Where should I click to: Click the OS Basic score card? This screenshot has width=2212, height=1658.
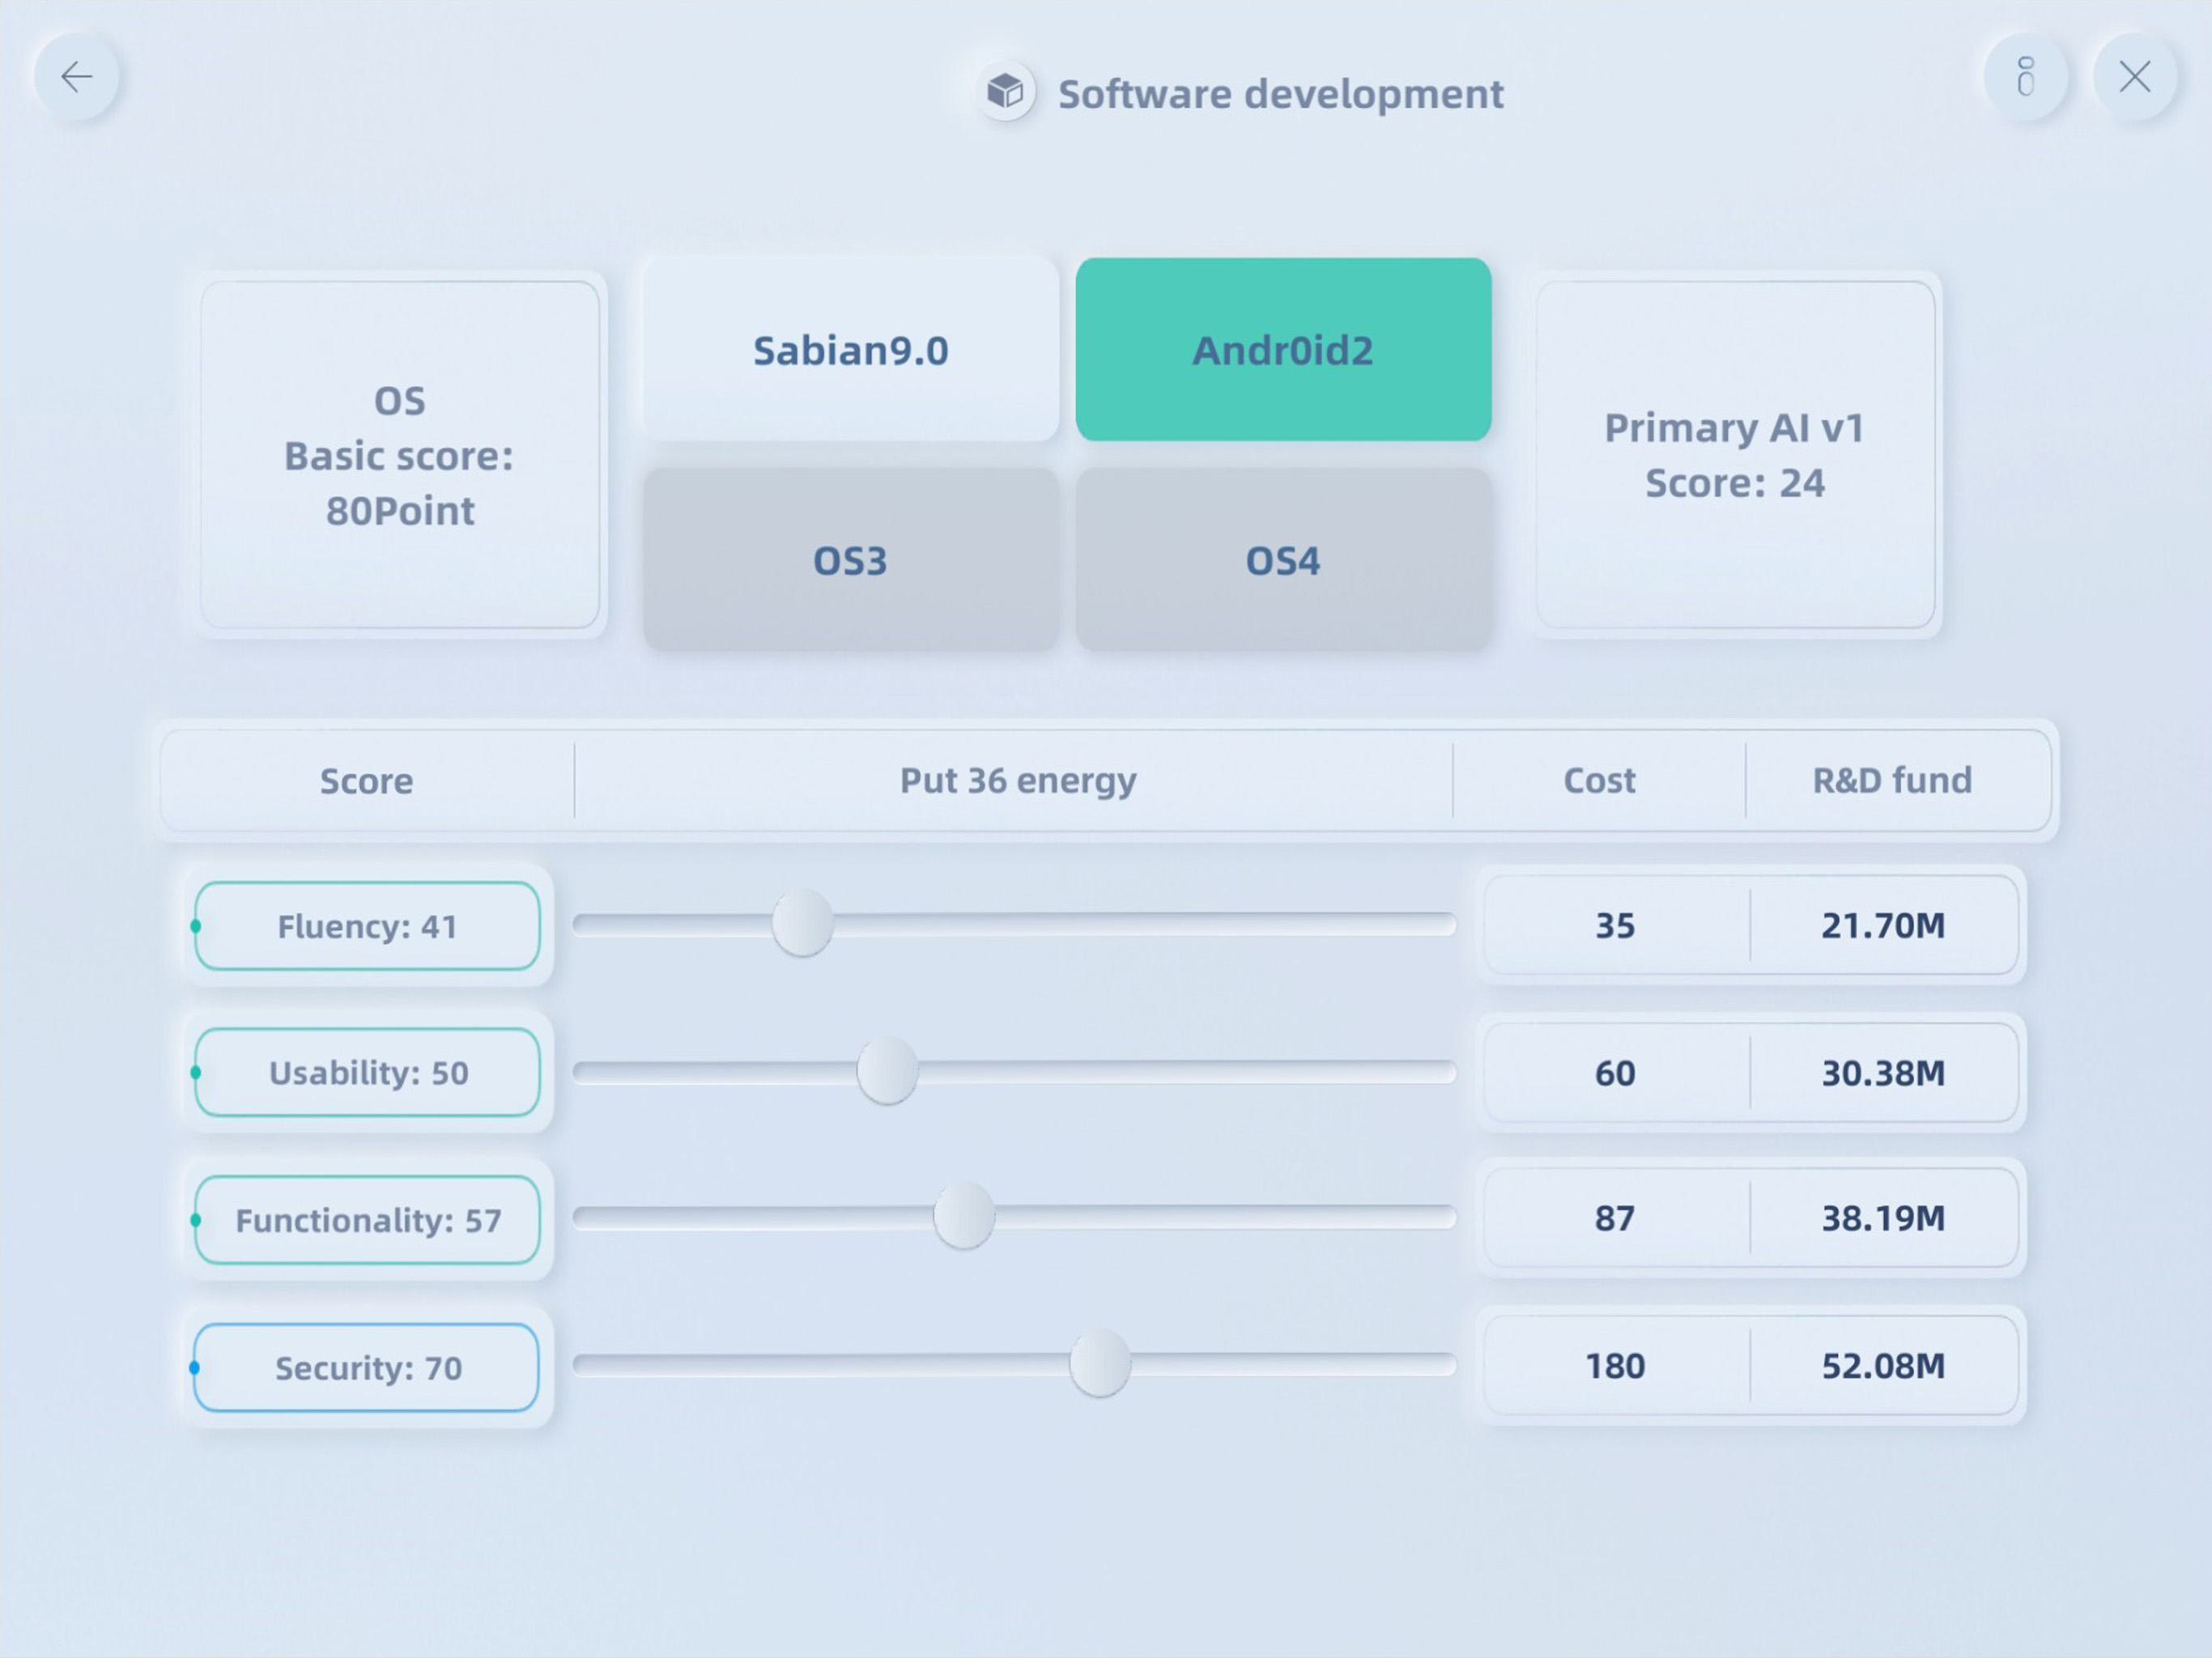[x=400, y=455]
